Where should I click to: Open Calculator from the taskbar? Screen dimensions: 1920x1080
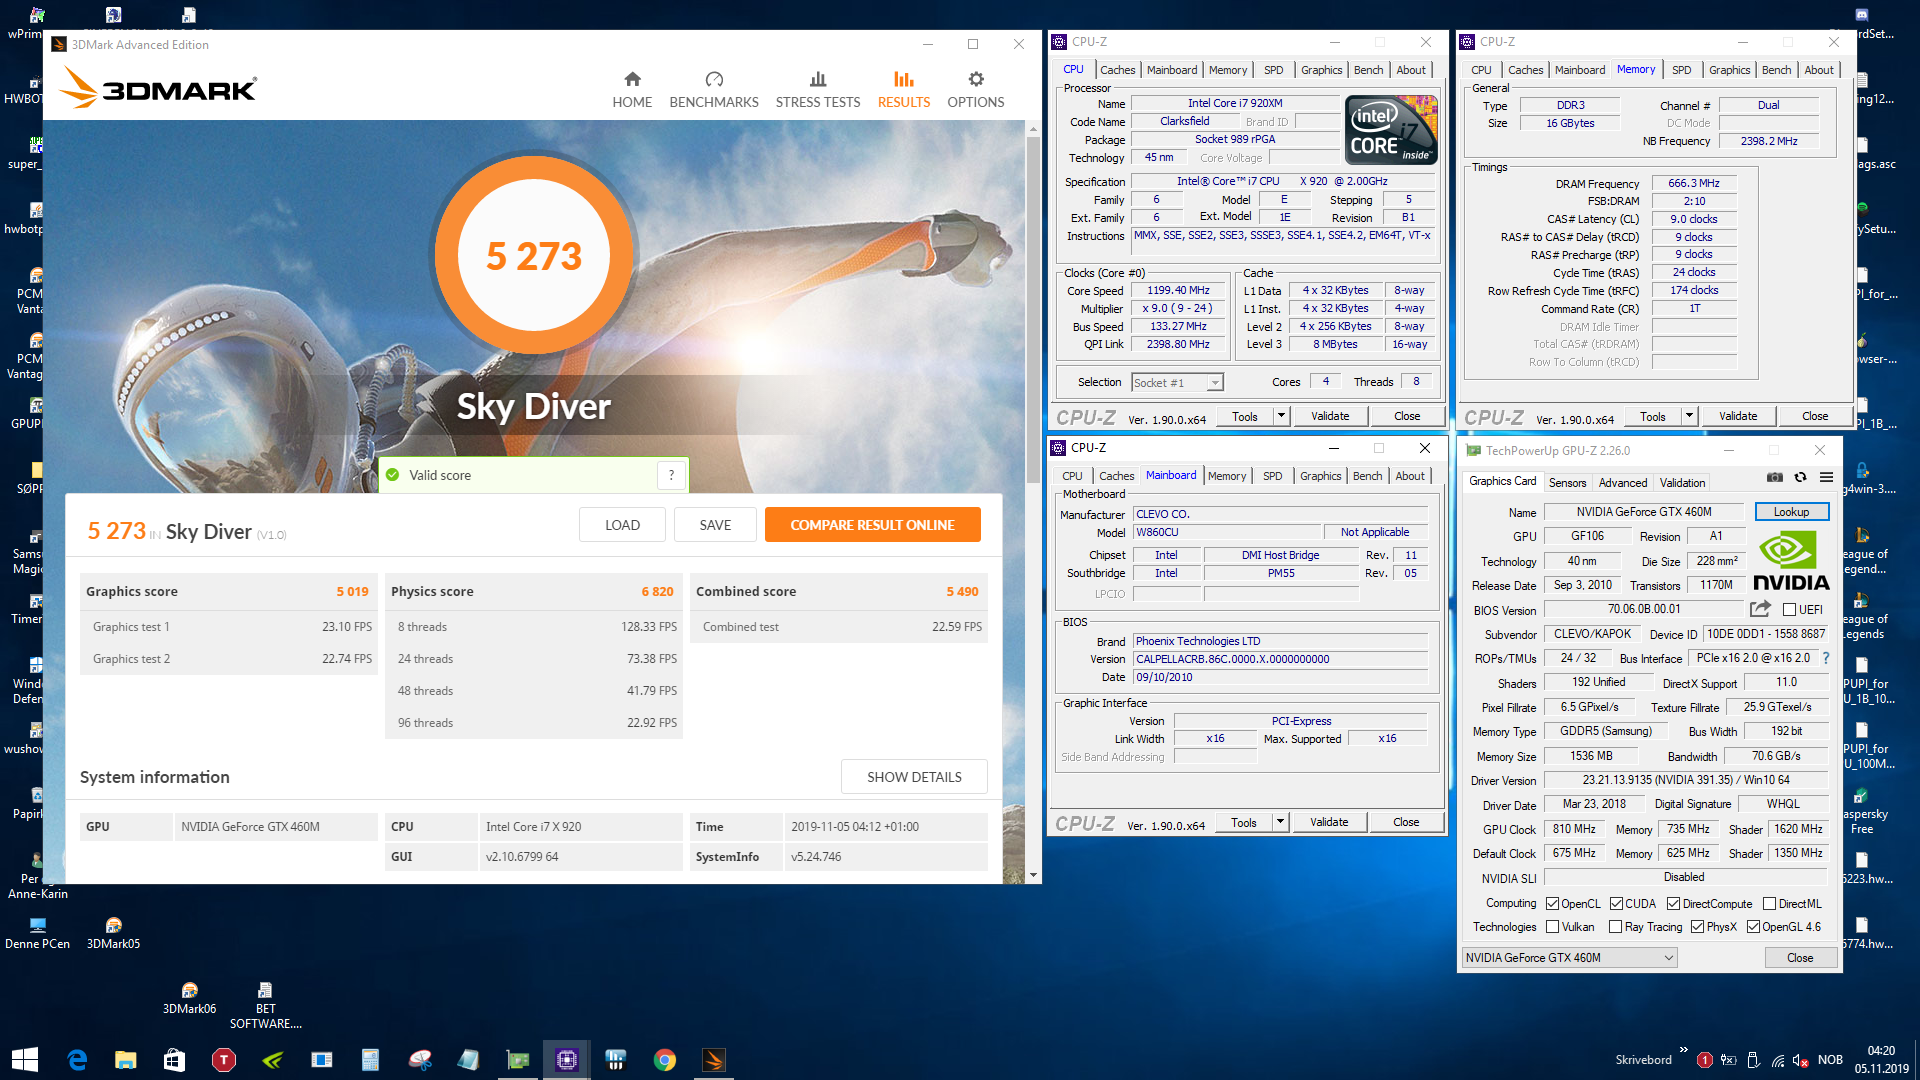370,1060
